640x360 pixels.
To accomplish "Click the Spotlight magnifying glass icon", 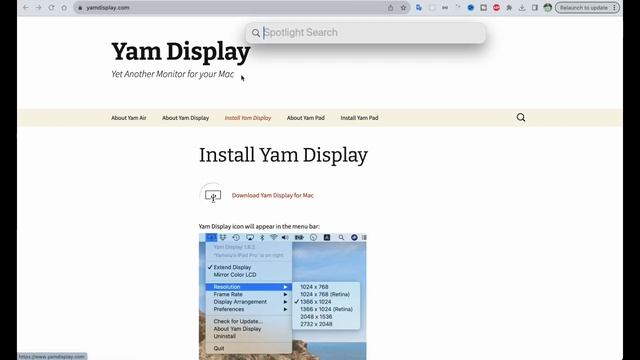I will pos(256,33).
